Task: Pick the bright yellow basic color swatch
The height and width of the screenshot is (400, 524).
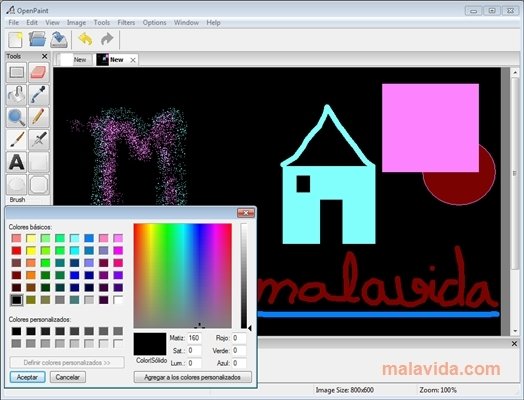Action: coord(31,250)
